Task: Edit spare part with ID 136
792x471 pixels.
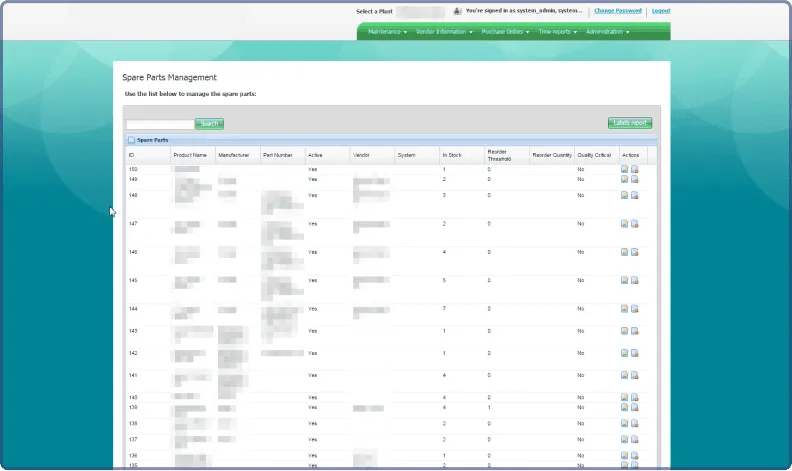Action: (x=624, y=456)
